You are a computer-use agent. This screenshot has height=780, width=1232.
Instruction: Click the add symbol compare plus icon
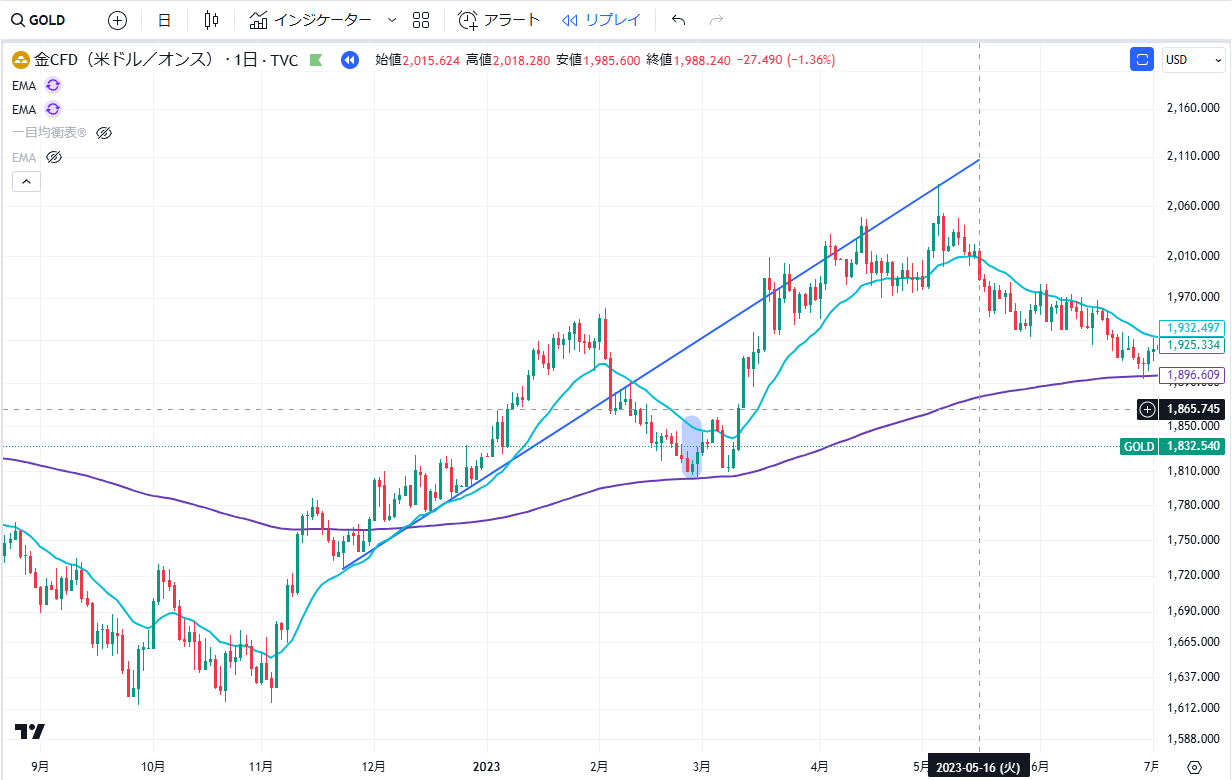117,20
